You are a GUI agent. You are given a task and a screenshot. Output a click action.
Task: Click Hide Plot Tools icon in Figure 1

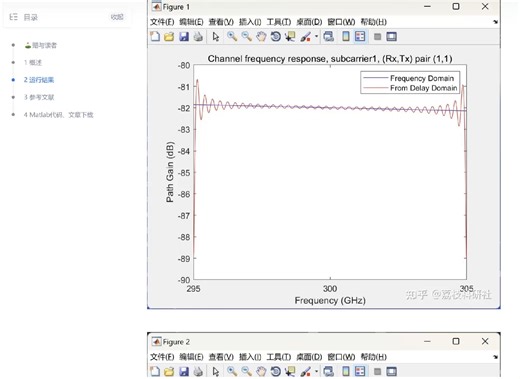(377, 36)
